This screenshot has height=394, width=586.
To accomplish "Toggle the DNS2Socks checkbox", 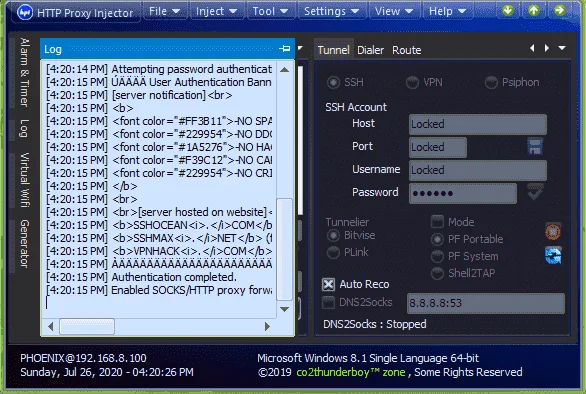I will click(x=328, y=302).
